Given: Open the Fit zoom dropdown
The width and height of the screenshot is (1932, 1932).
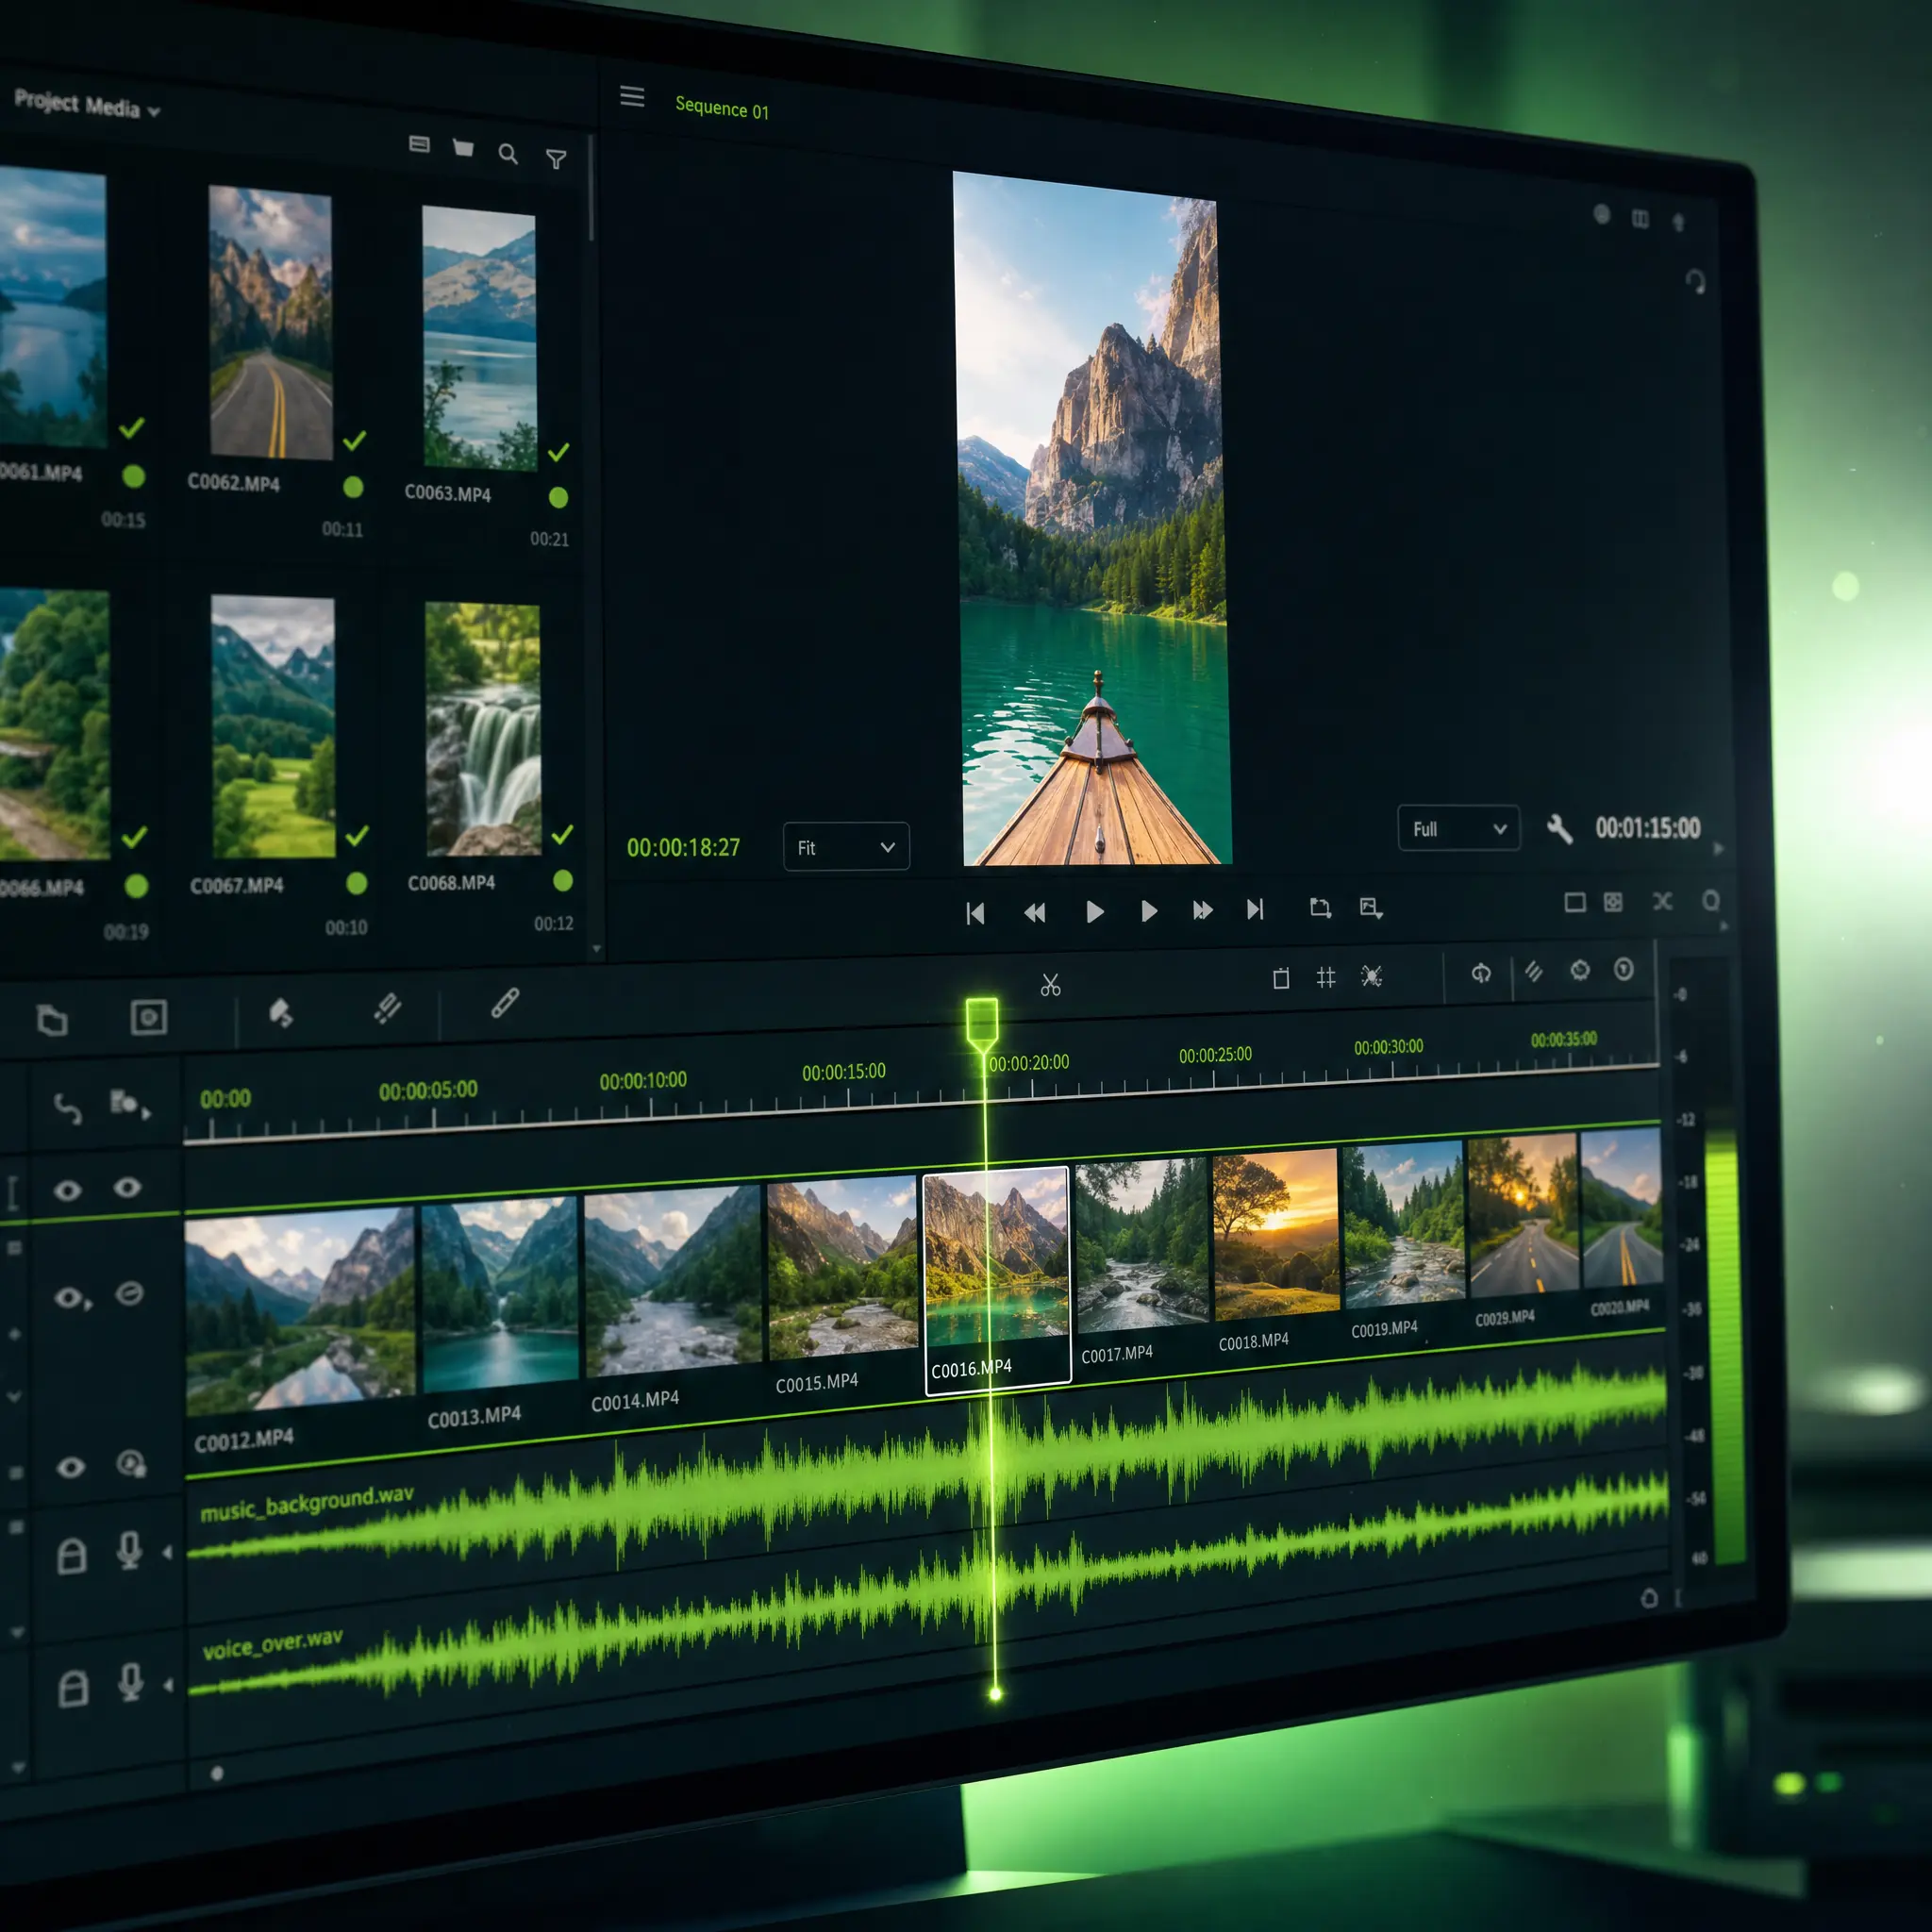Looking at the screenshot, I should [x=846, y=847].
